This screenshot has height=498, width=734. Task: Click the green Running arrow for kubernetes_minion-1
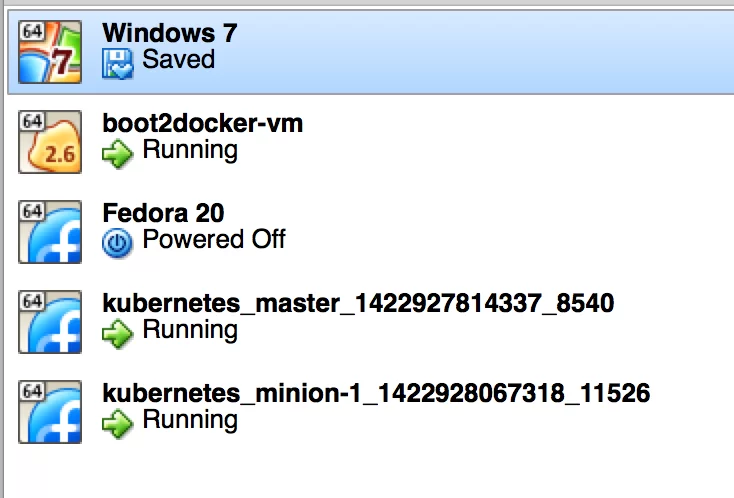(x=118, y=423)
